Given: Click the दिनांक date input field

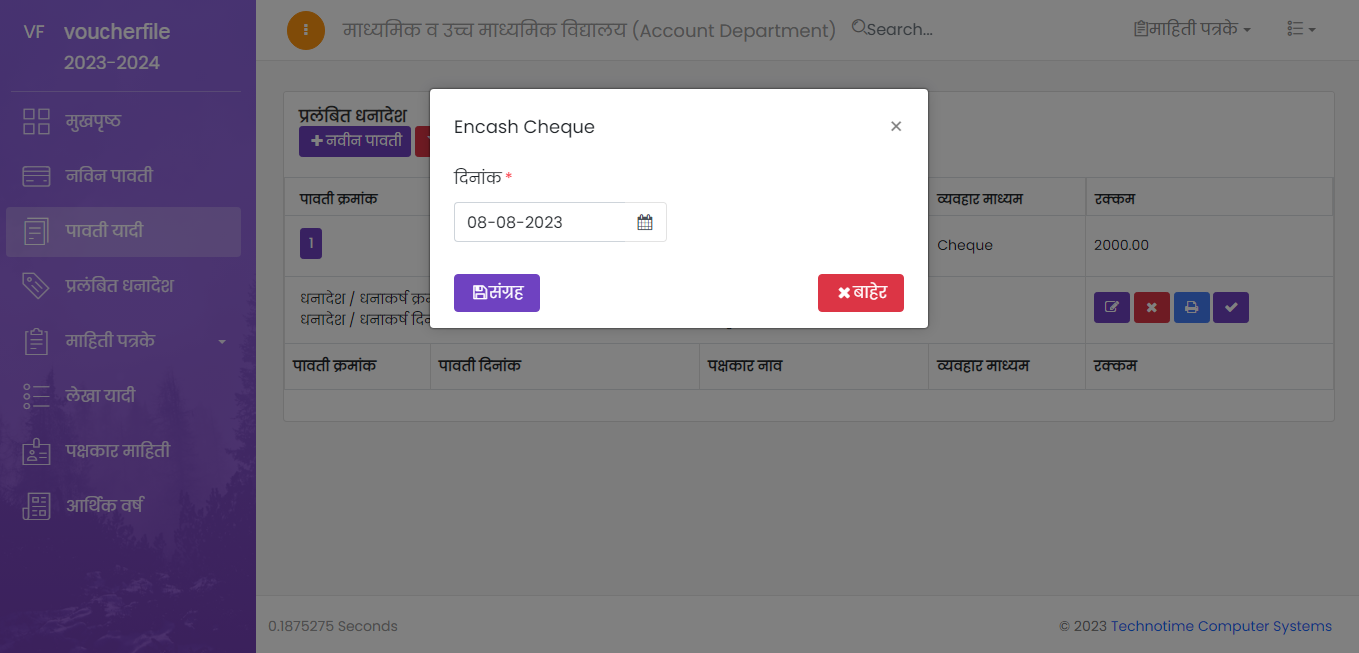Looking at the screenshot, I should [540, 222].
